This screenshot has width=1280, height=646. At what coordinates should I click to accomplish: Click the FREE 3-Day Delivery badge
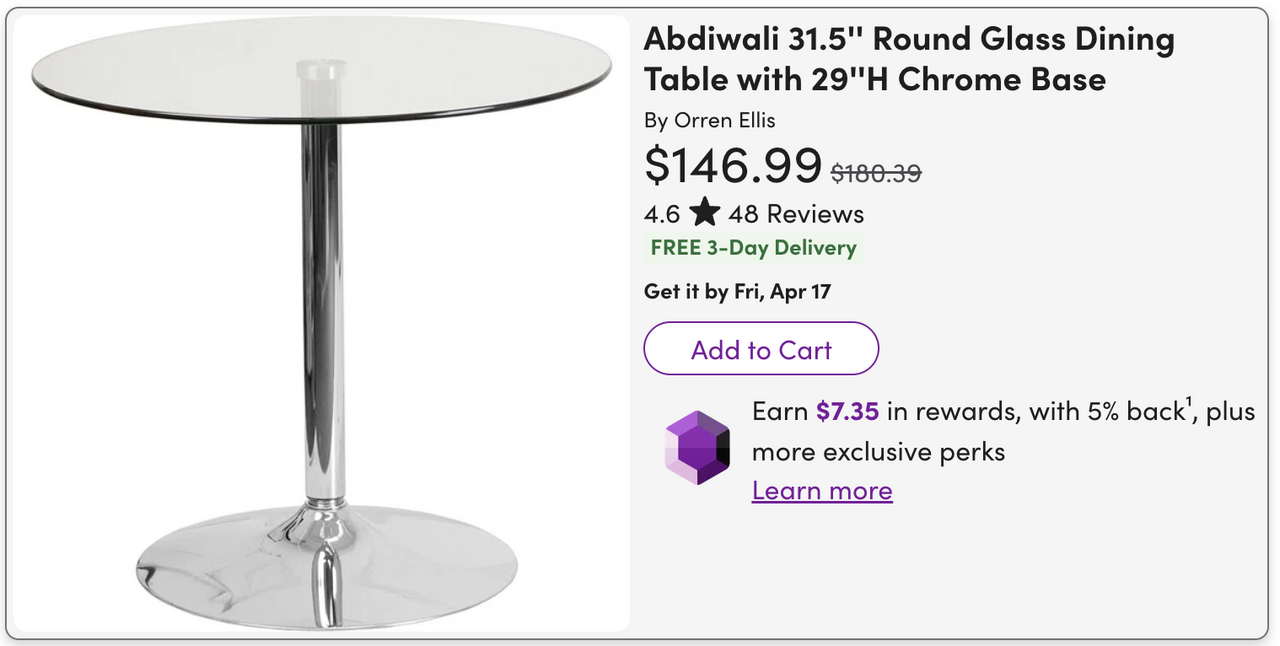[753, 248]
